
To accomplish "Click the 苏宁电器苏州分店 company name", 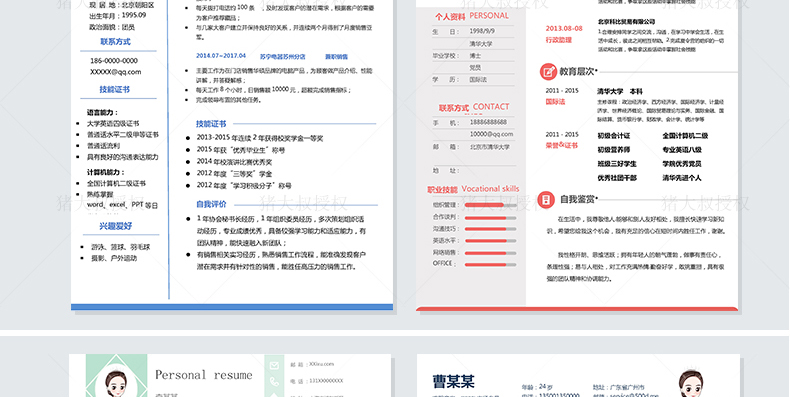I will [283, 57].
